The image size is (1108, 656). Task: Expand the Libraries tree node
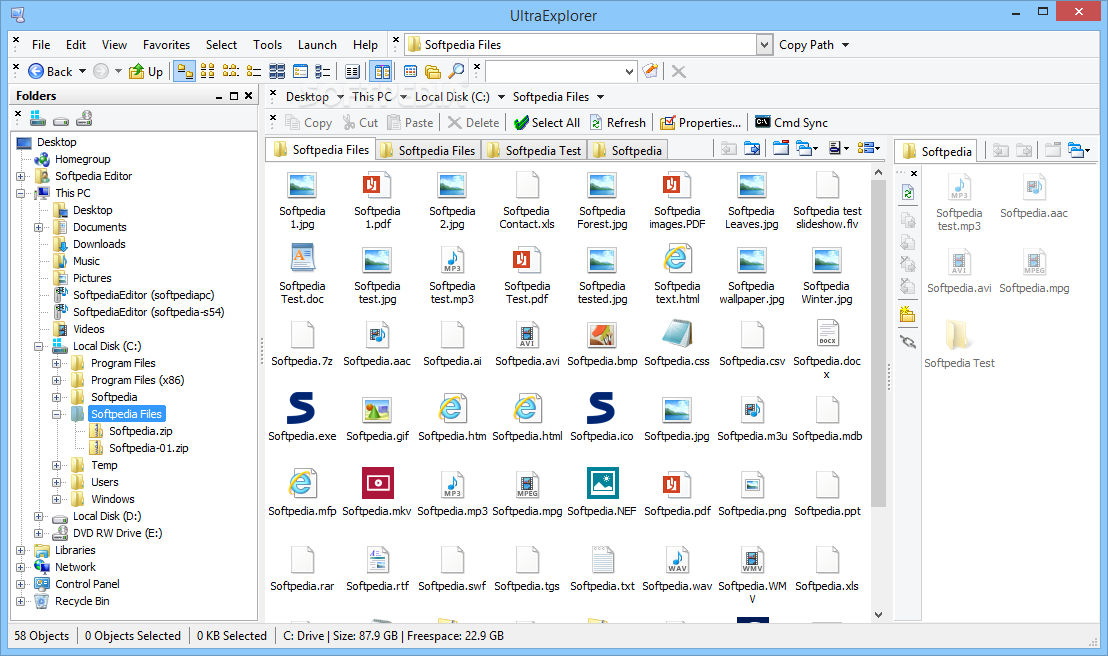pyautogui.click(x=20, y=550)
